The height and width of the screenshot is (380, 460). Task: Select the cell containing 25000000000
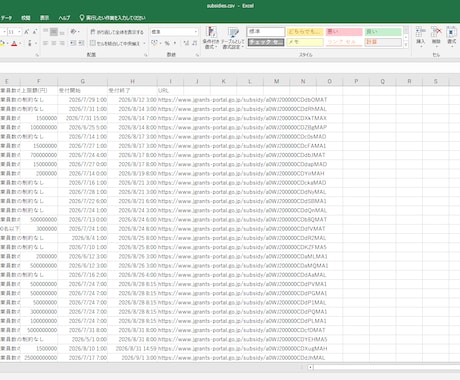point(39,358)
